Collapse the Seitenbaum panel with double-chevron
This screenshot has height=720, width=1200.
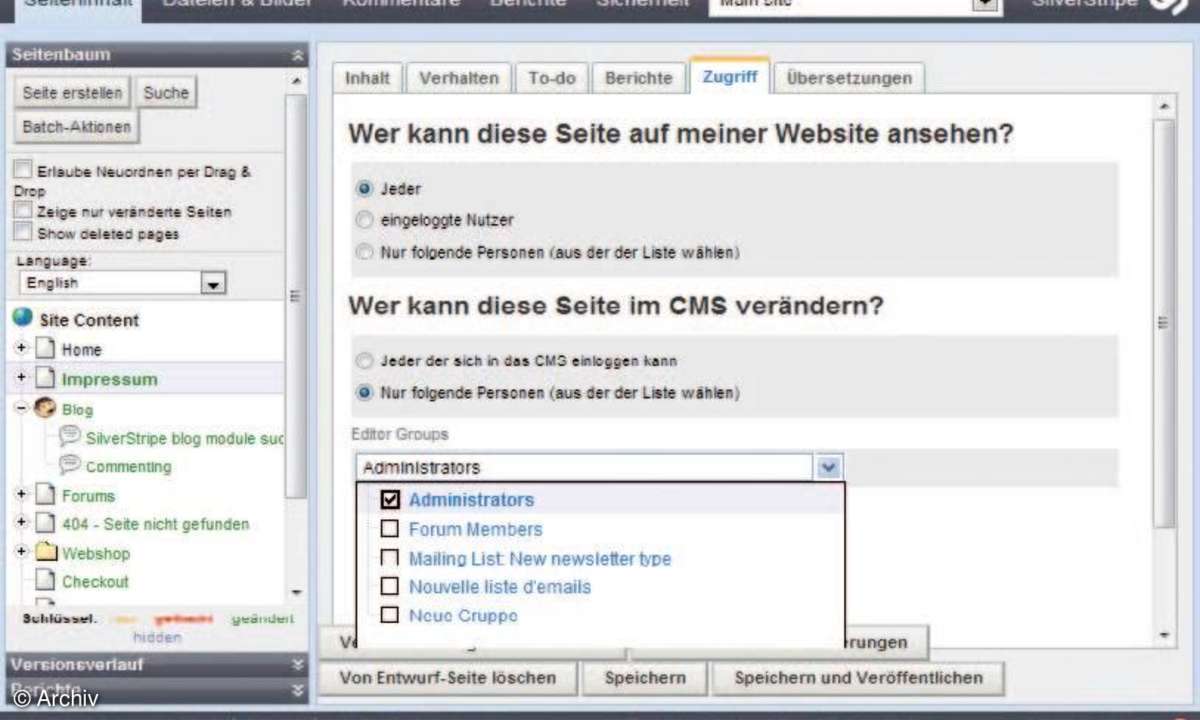(x=297, y=55)
